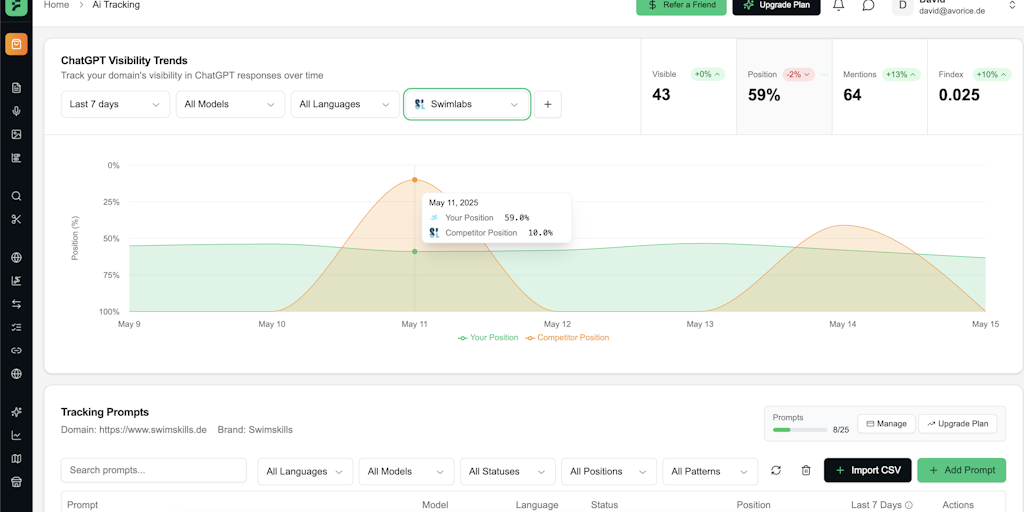
Task: Select the microphone icon in sidebar
Action: [16, 111]
